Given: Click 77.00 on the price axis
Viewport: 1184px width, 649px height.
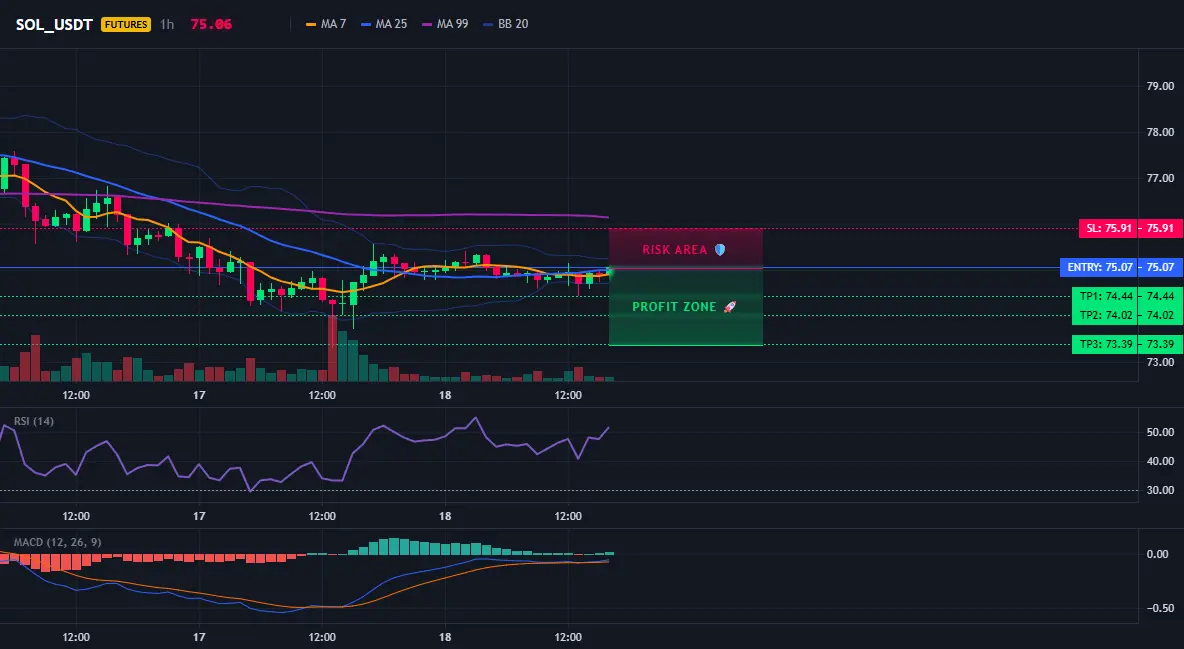Looking at the screenshot, I should (1160, 178).
